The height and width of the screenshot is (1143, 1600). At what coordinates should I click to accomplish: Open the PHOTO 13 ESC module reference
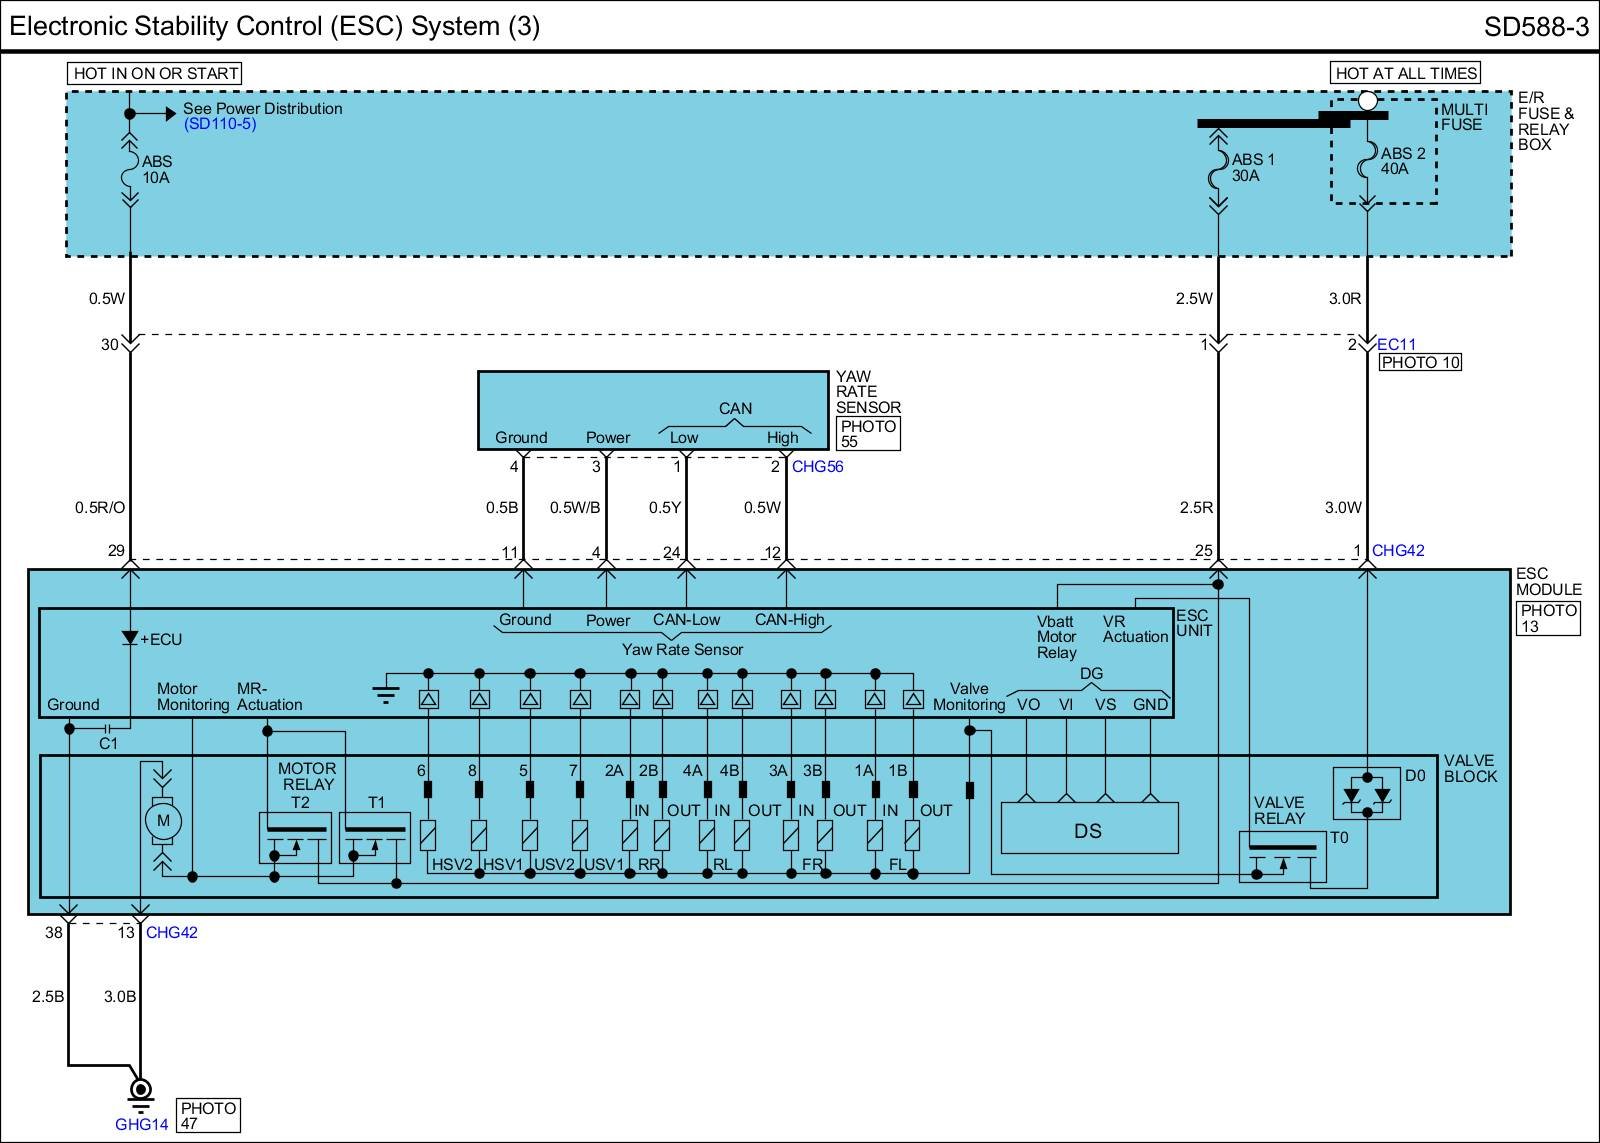tap(1548, 618)
